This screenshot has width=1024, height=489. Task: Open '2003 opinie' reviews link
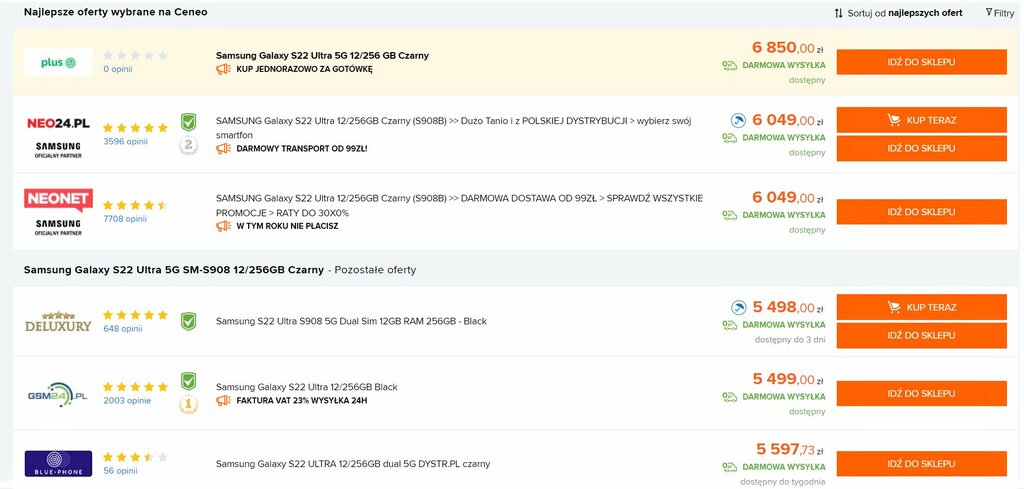click(x=127, y=401)
